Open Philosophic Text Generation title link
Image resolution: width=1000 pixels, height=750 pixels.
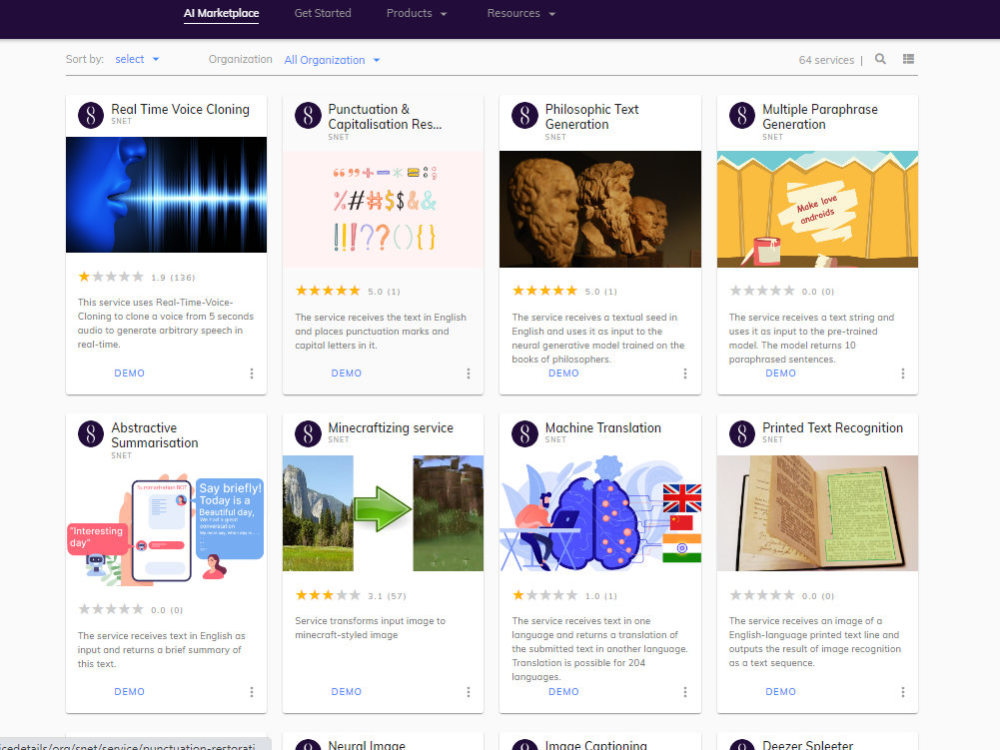(x=591, y=117)
